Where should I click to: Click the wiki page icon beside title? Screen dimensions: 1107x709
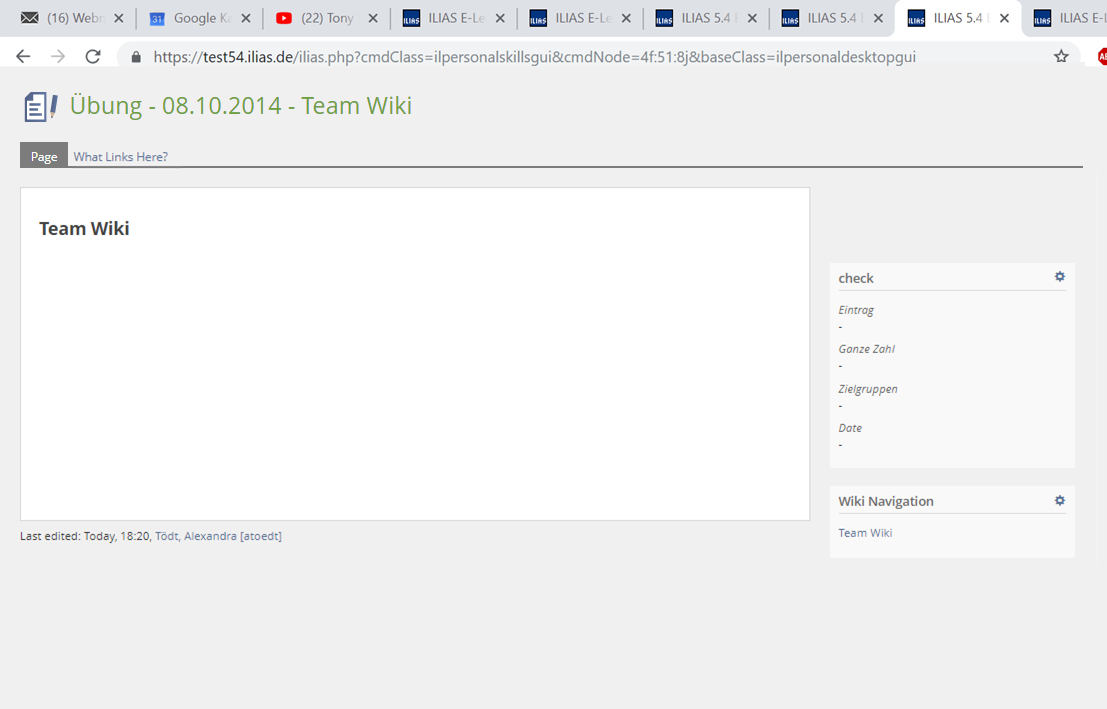pos(40,106)
